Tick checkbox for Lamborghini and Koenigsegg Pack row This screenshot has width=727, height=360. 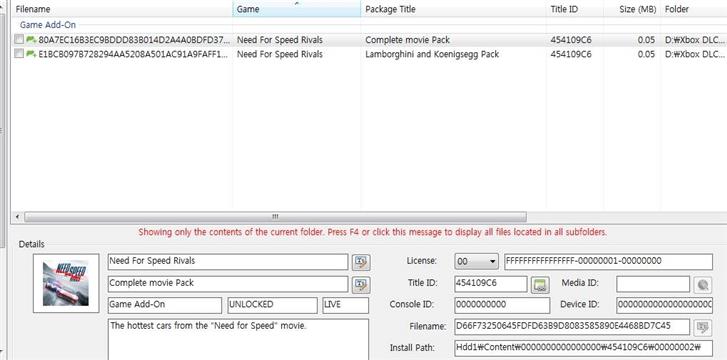tap(19, 54)
